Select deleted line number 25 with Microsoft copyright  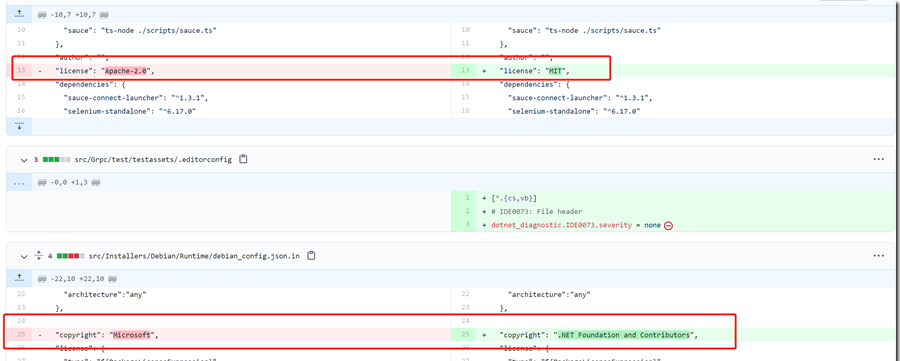22,335
